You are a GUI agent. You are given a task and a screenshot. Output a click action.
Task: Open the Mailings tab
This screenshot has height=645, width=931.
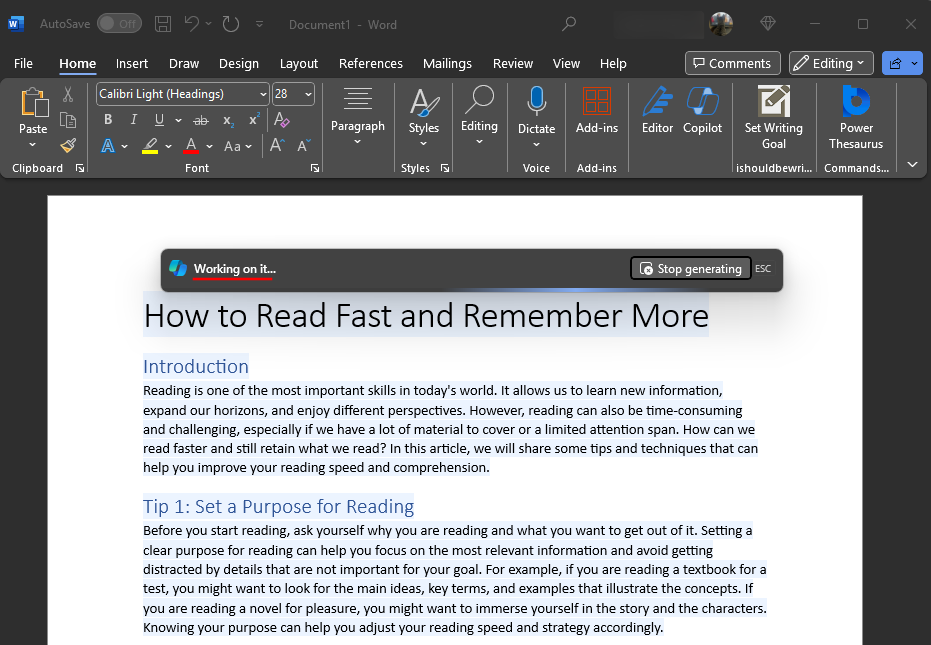click(x=447, y=64)
